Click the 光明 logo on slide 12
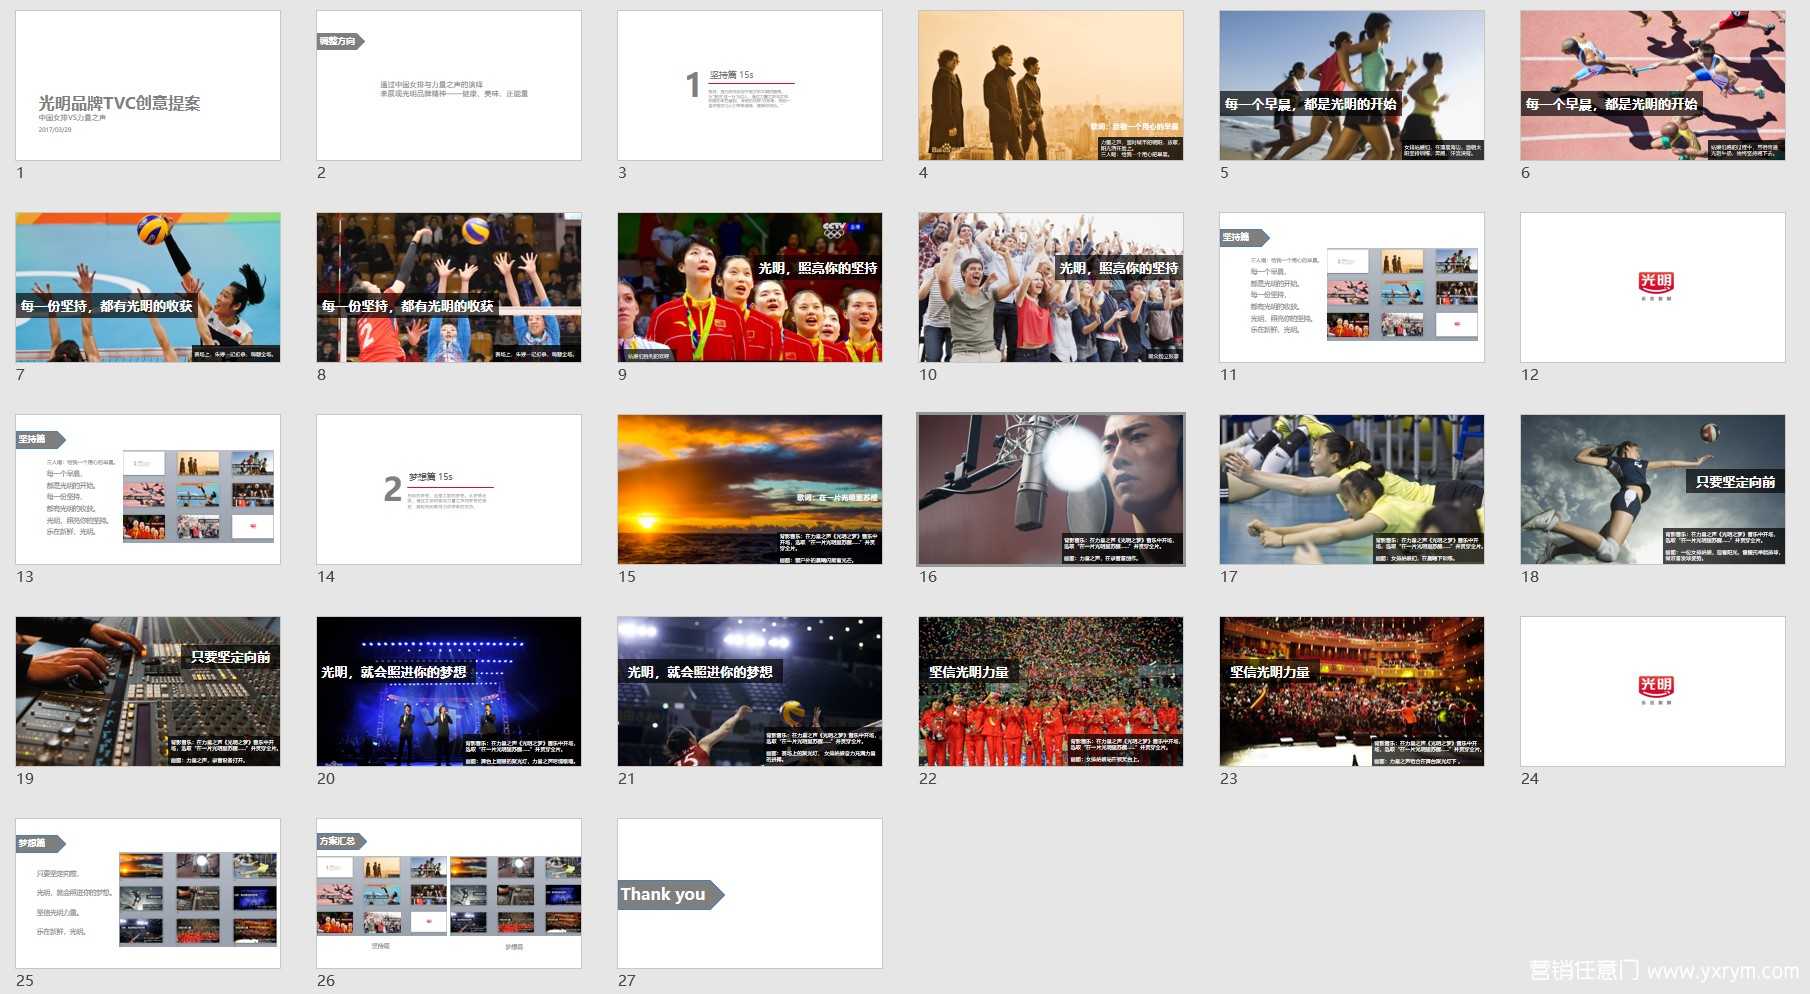This screenshot has height=994, width=1810. 1656,286
